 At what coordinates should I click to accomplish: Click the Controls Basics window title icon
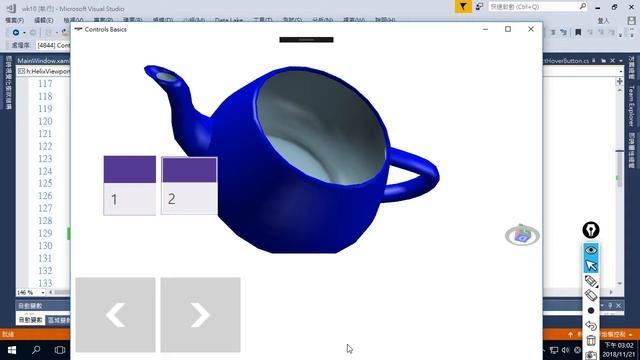coord(78,29)
